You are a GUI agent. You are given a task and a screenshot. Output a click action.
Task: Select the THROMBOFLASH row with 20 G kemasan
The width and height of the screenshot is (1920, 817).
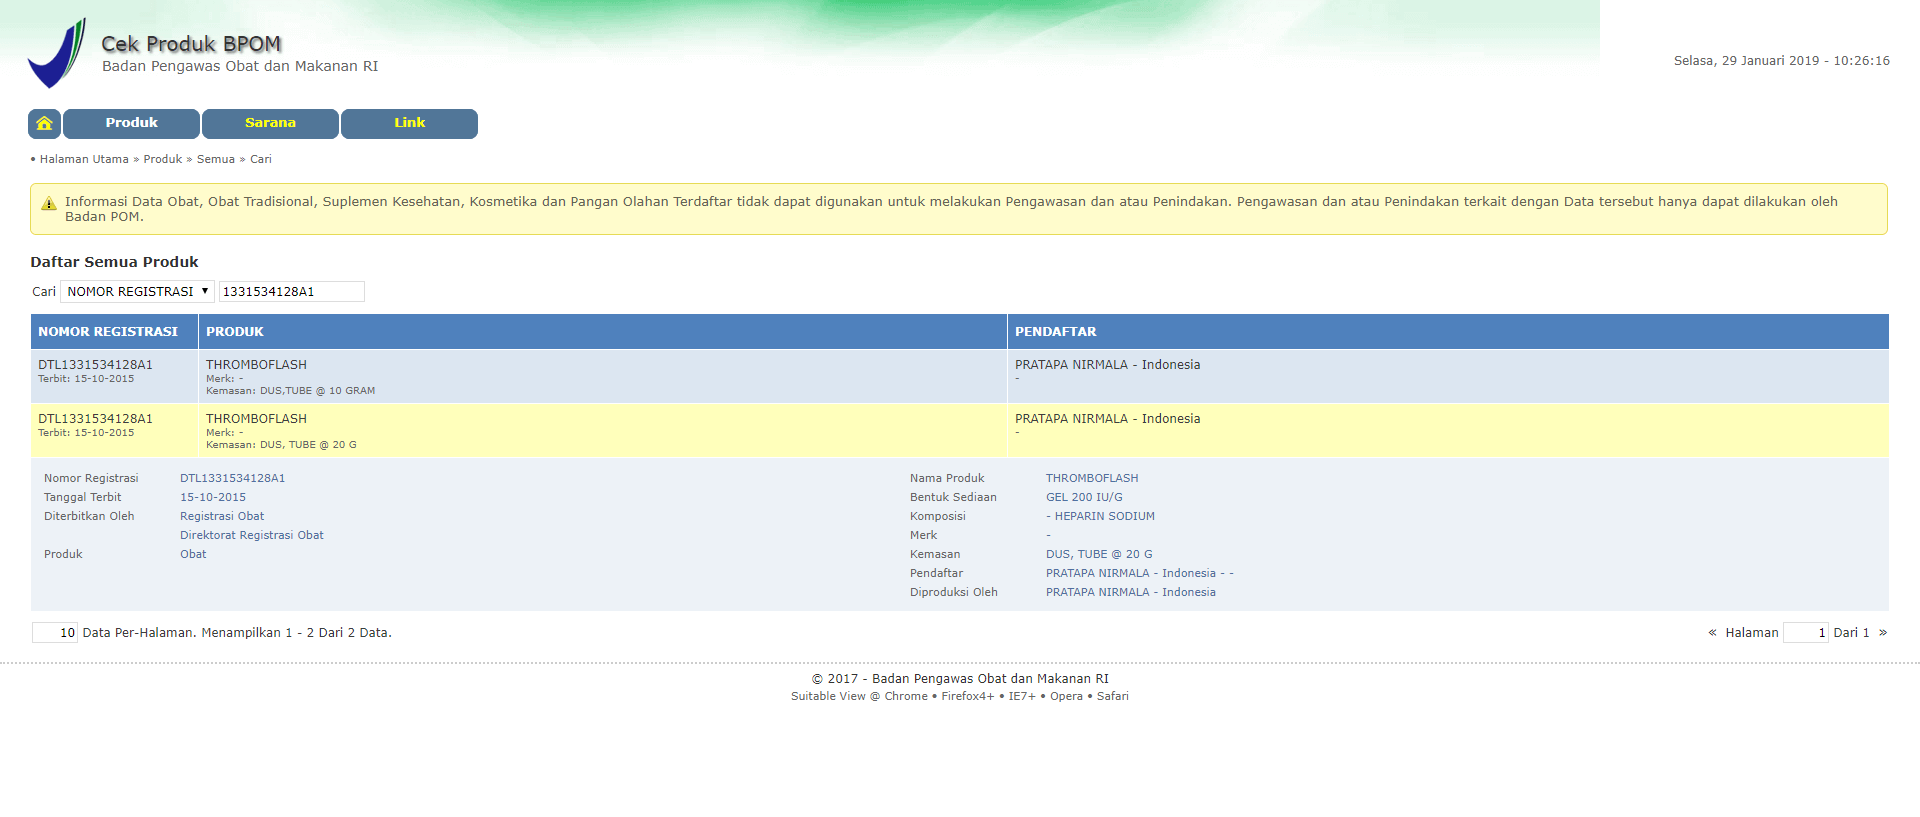pos(960,430)
